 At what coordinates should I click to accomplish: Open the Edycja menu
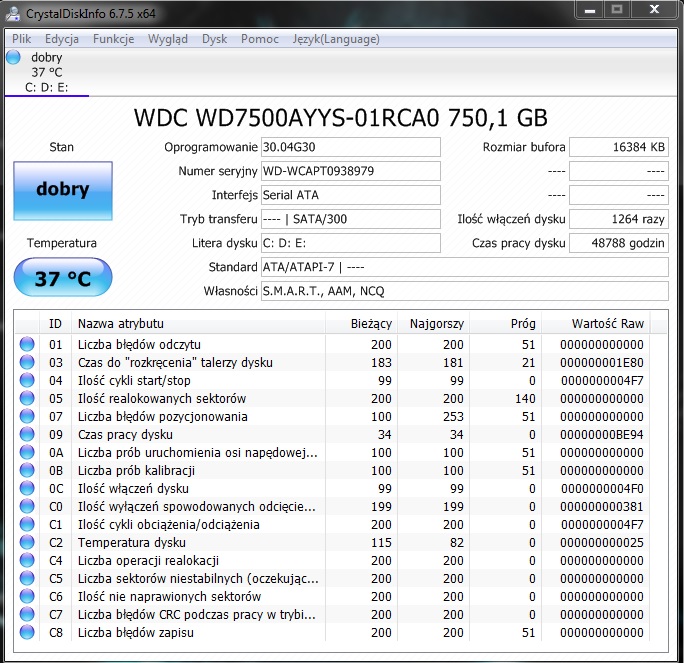coord(62,39)
